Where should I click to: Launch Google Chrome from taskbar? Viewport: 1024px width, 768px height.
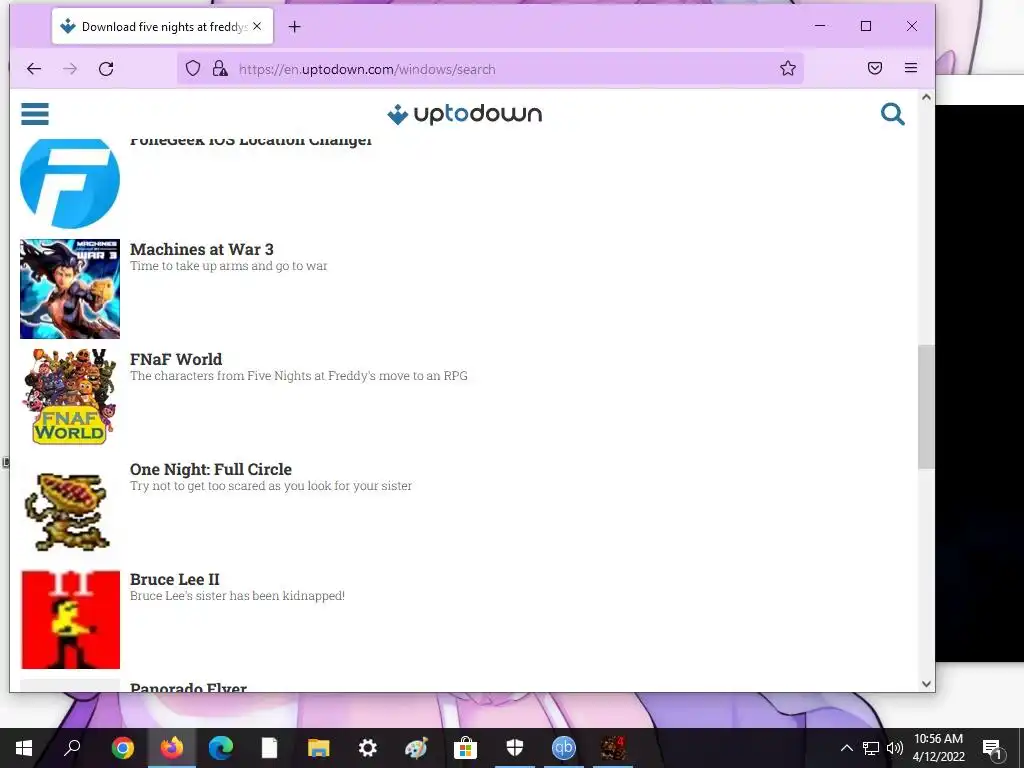click(122, 748)
